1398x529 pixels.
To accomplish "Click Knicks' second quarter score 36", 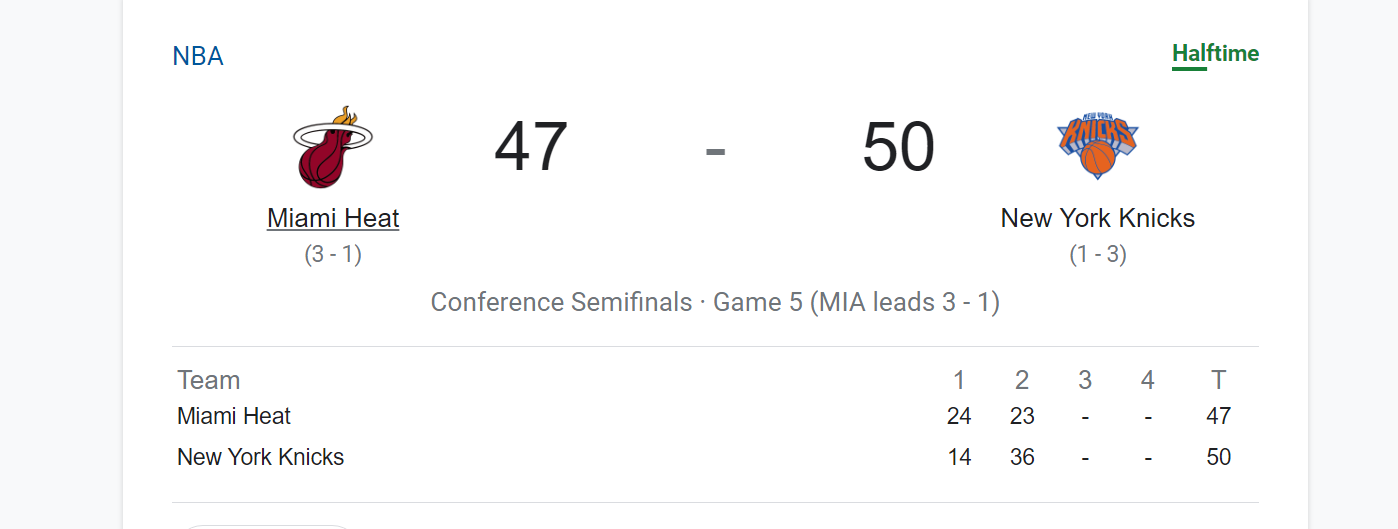I will pyautogui.click(x=1022, y=457).
